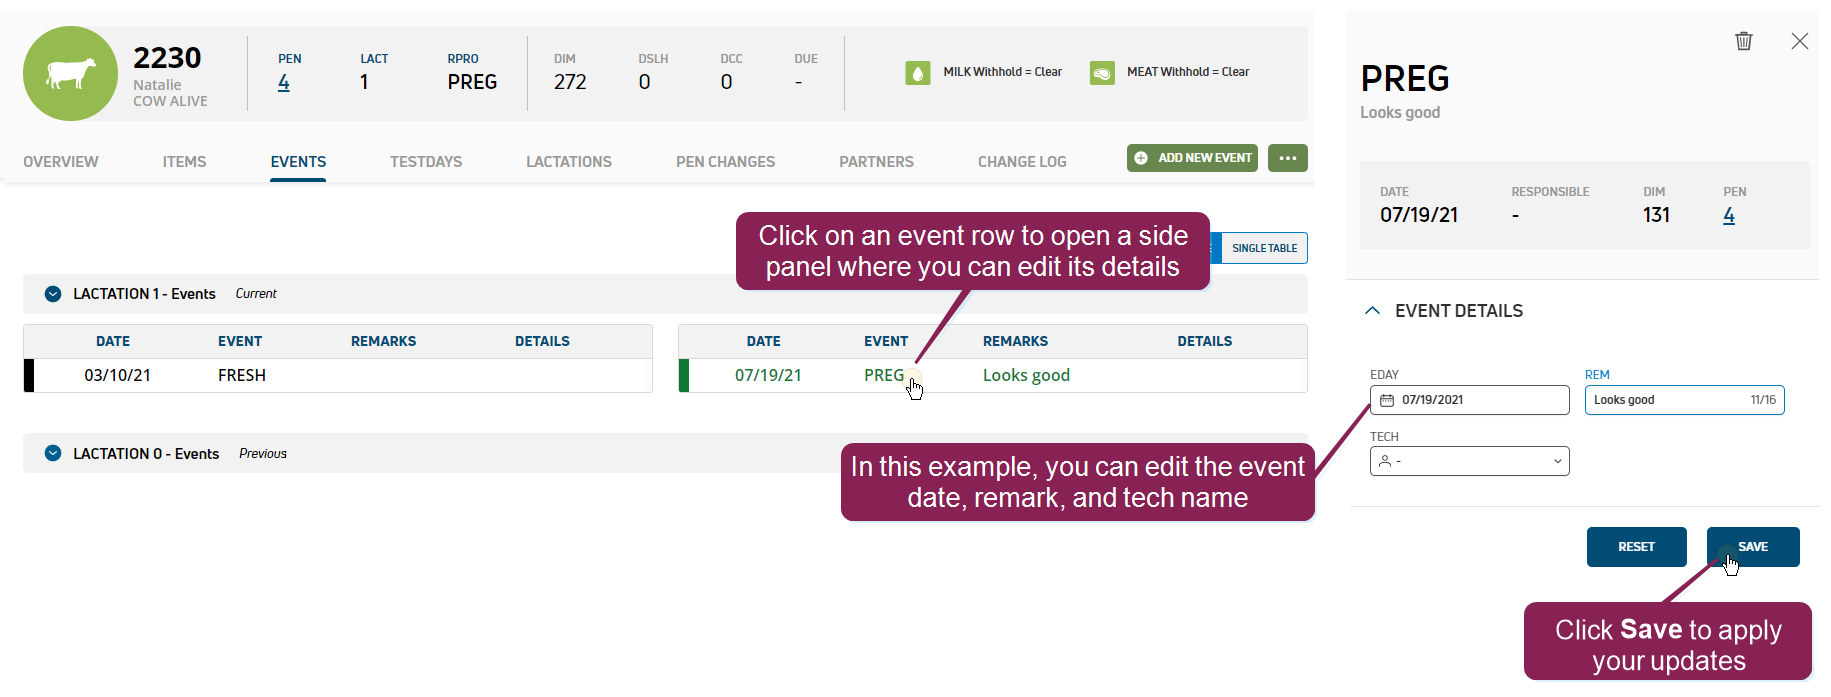Click Save to apply updates
The height and width of the screenshot is (697, 1831).
[x=1752, y=547]
